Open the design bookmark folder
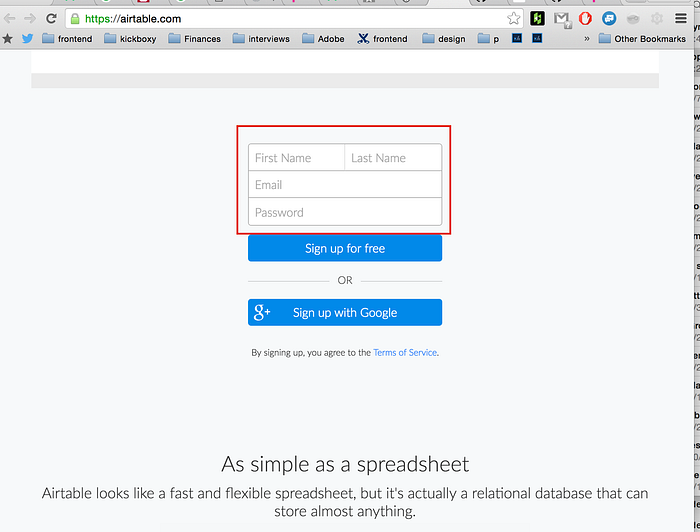The width and height of the screenshot is (700, 532). coord(443,39)
